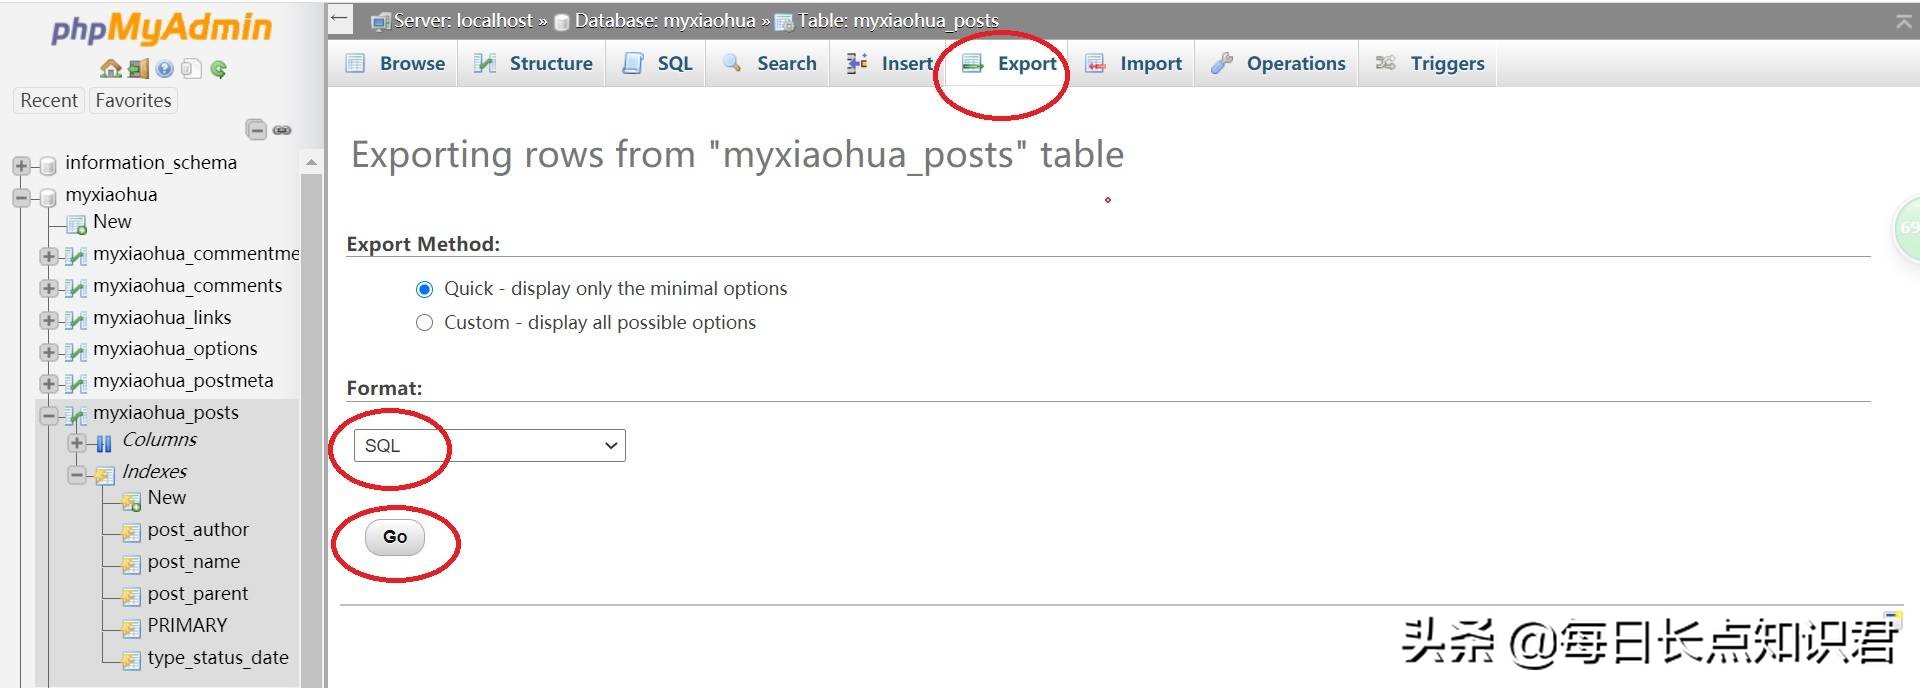Image resolution: width=1920 pixels, height=688 pixels.
Task: Open the SQL format dropdown
Action: (490, 446)
